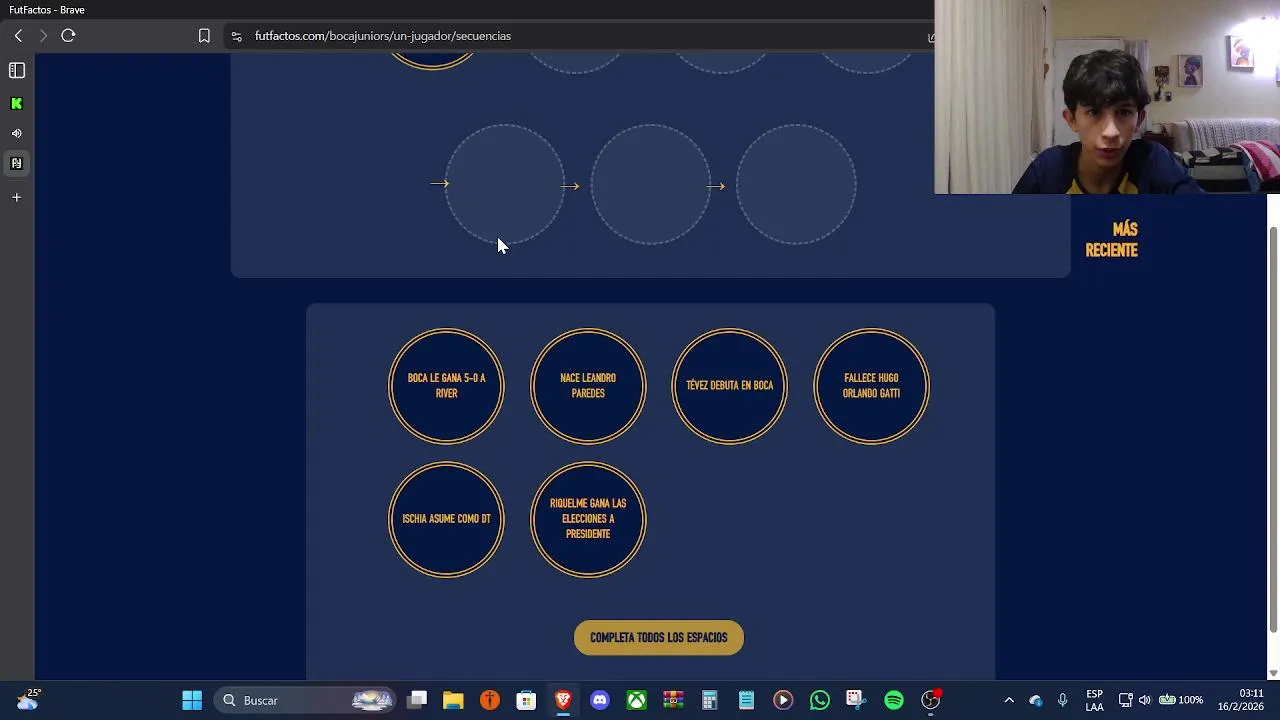This screenshot has width=1280, height=720.
Task: Toggle the Brave sidebar panel icon
Action: point(17,70)
